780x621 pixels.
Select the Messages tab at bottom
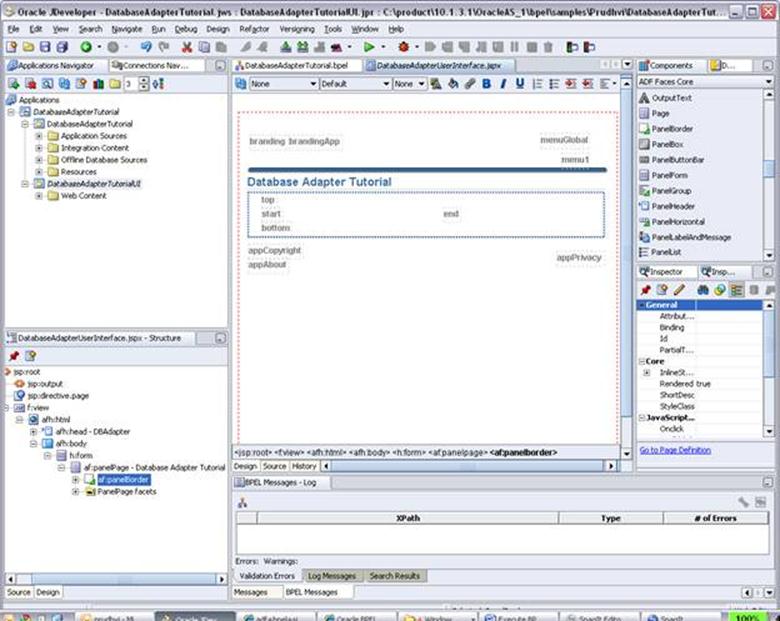[251, 592]
